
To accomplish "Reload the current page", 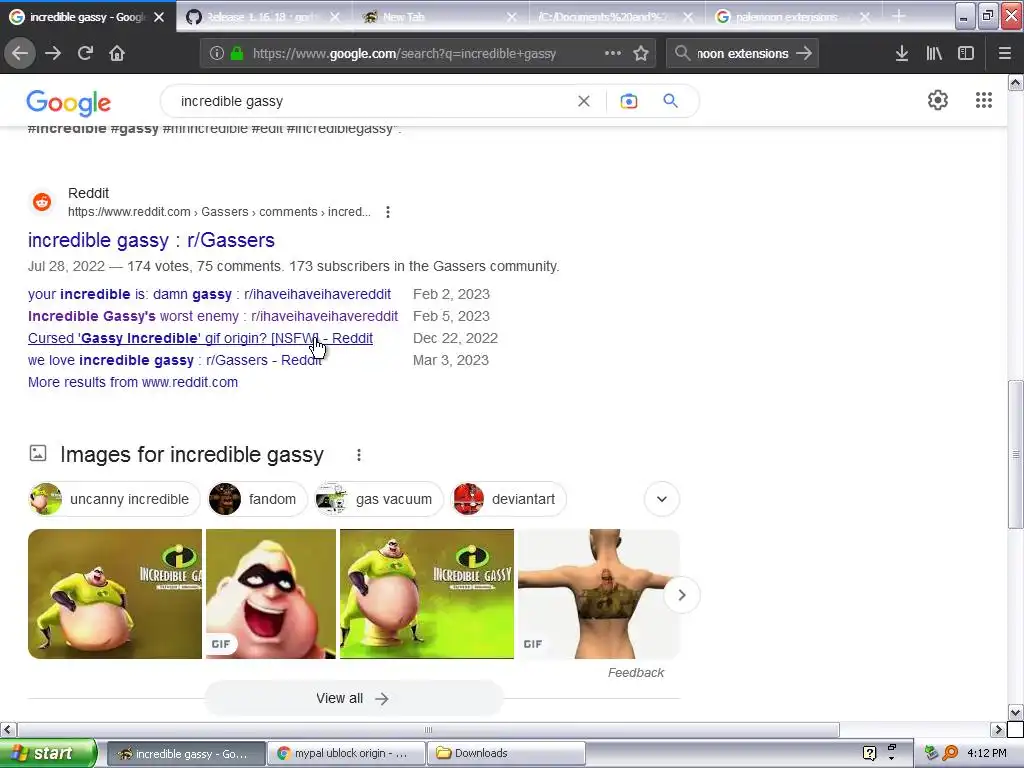I will coord(85,54).
